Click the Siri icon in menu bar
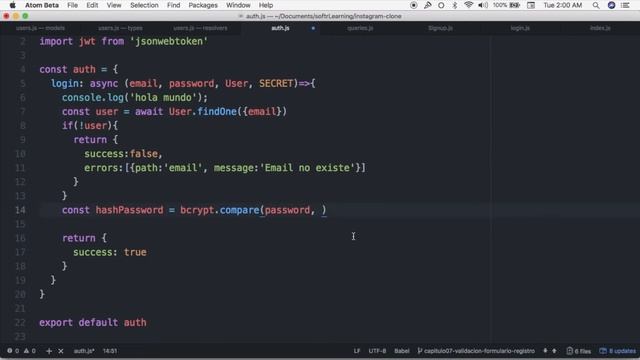 611,5
